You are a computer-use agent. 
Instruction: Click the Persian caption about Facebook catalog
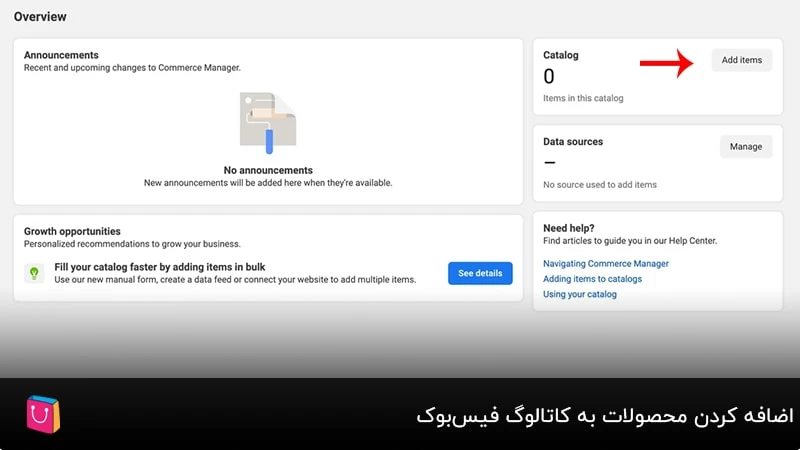point(605,415)
